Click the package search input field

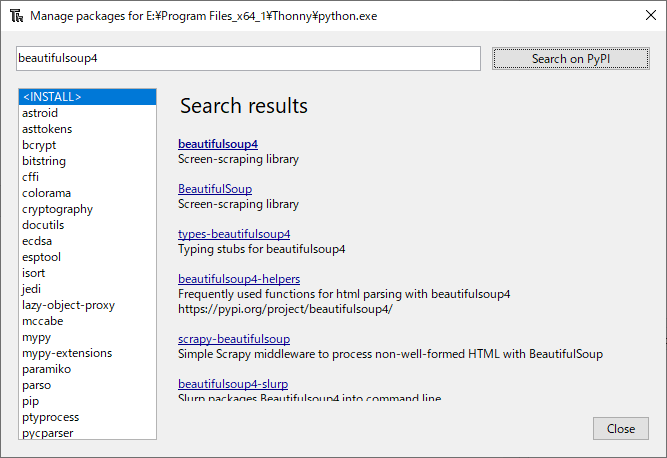(x=248, y=58)
